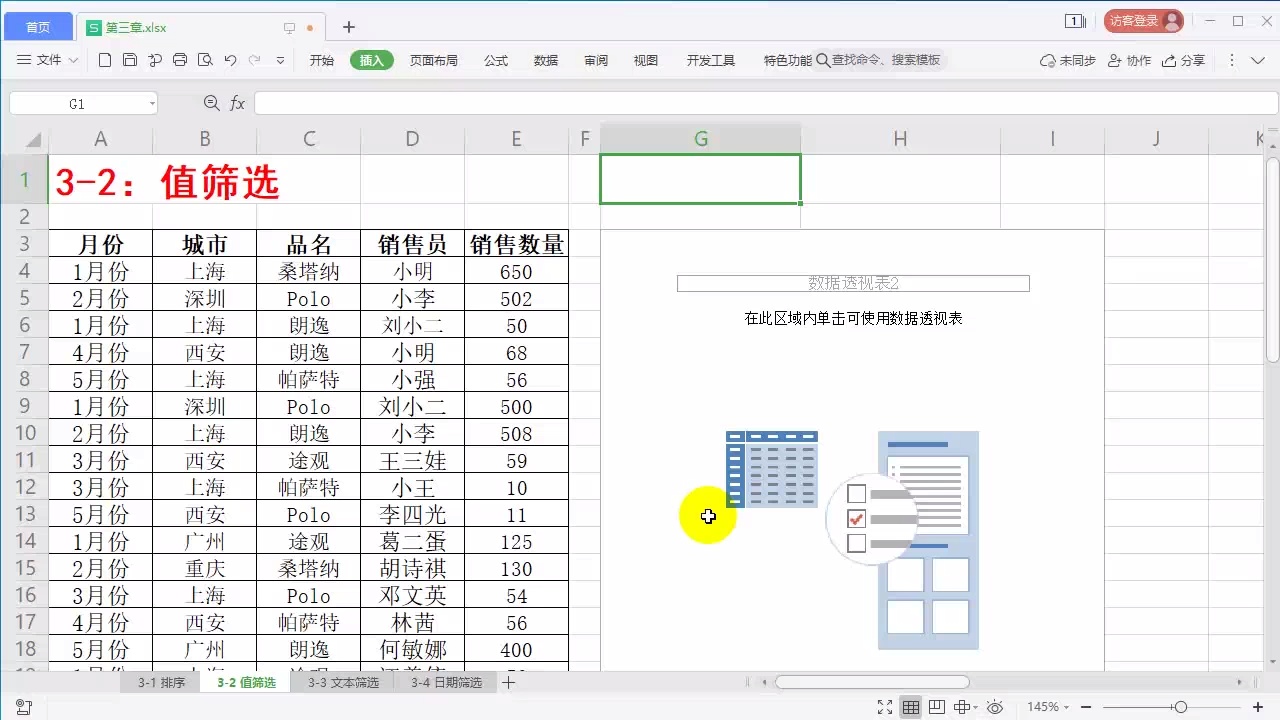Click the Print Preview icon
The width and height of the screenshot is (1280, 720).
coord(206,60)
